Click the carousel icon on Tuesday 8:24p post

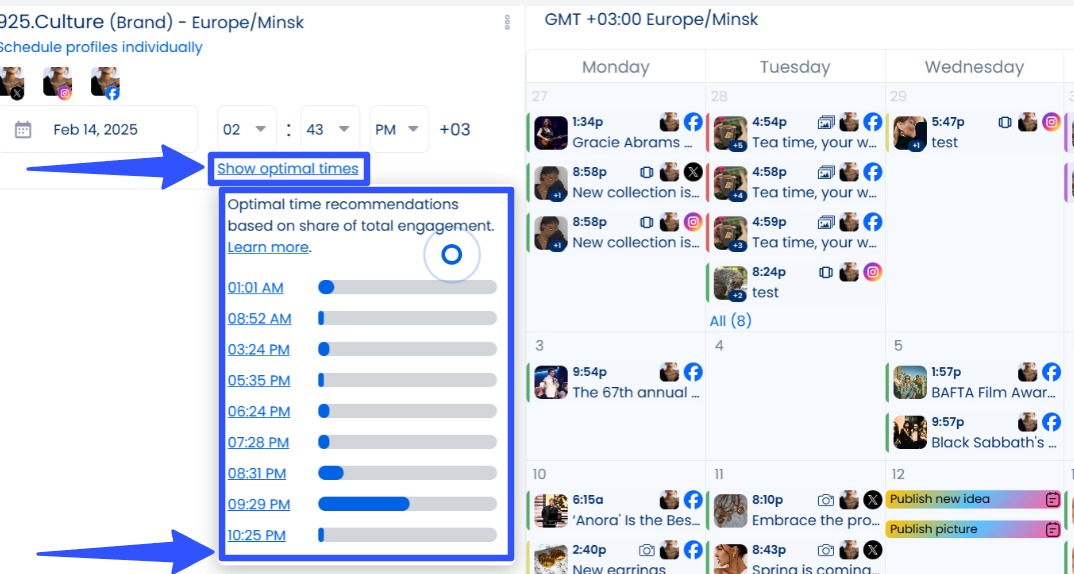tap(826, 272)
